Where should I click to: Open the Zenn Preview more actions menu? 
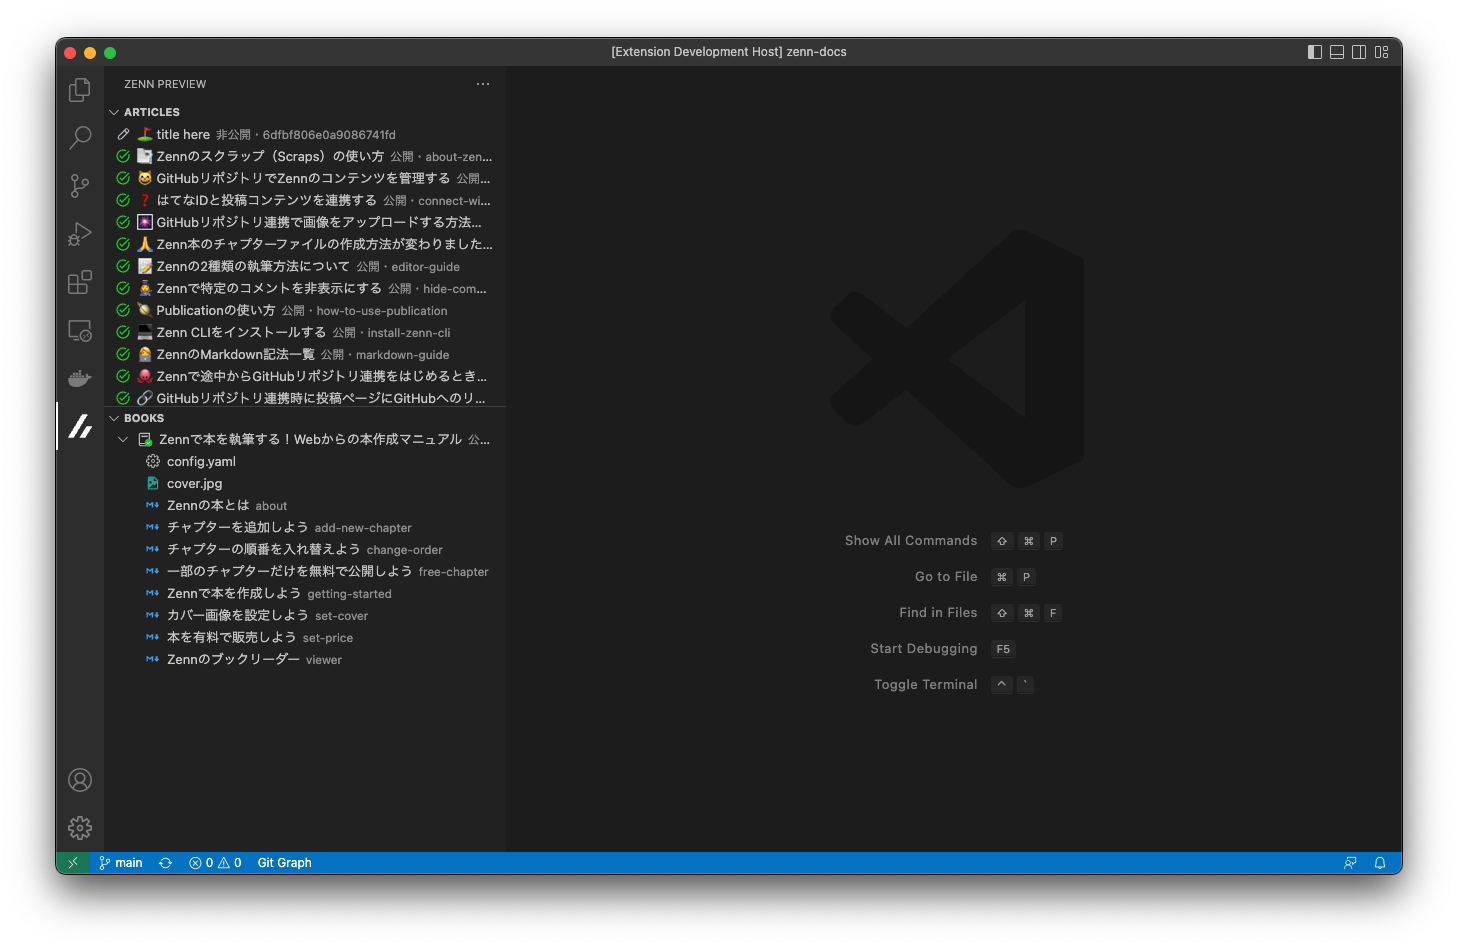pos(483,84)
